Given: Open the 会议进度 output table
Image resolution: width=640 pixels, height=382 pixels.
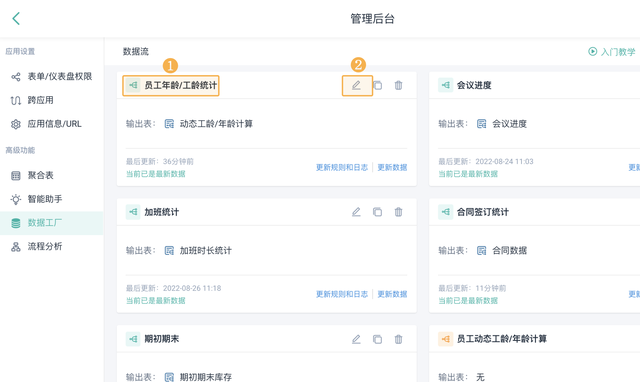Looking at the screenshot, I should [x=509, y=124].
